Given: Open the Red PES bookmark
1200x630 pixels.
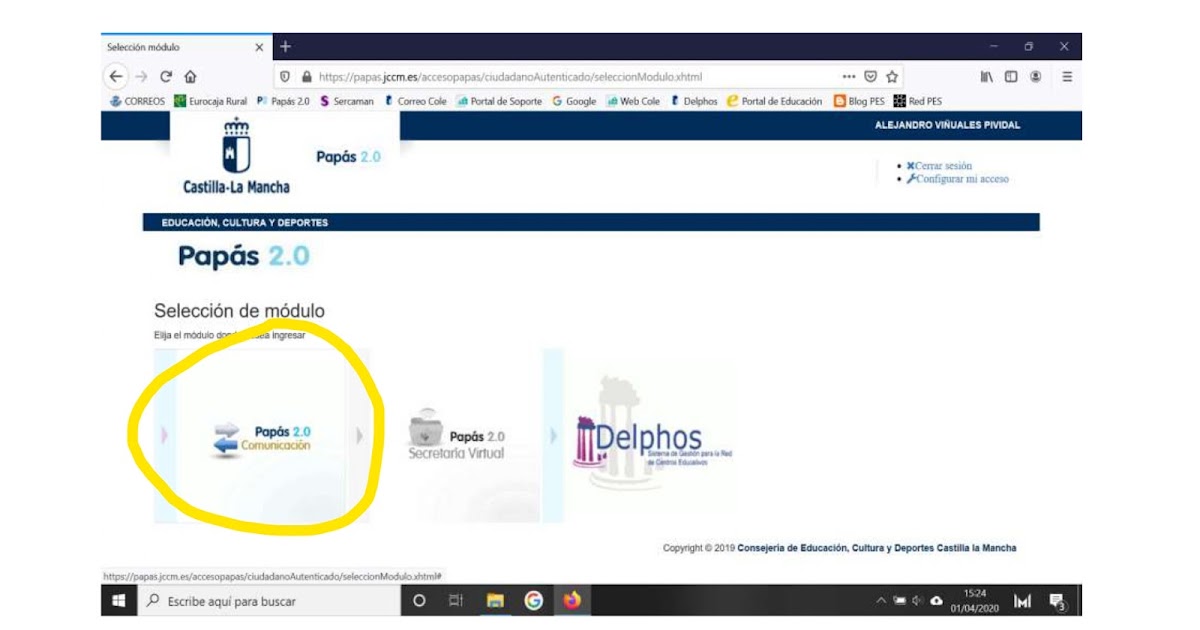Looking at the screenshot, I should [x=917, y=101].
